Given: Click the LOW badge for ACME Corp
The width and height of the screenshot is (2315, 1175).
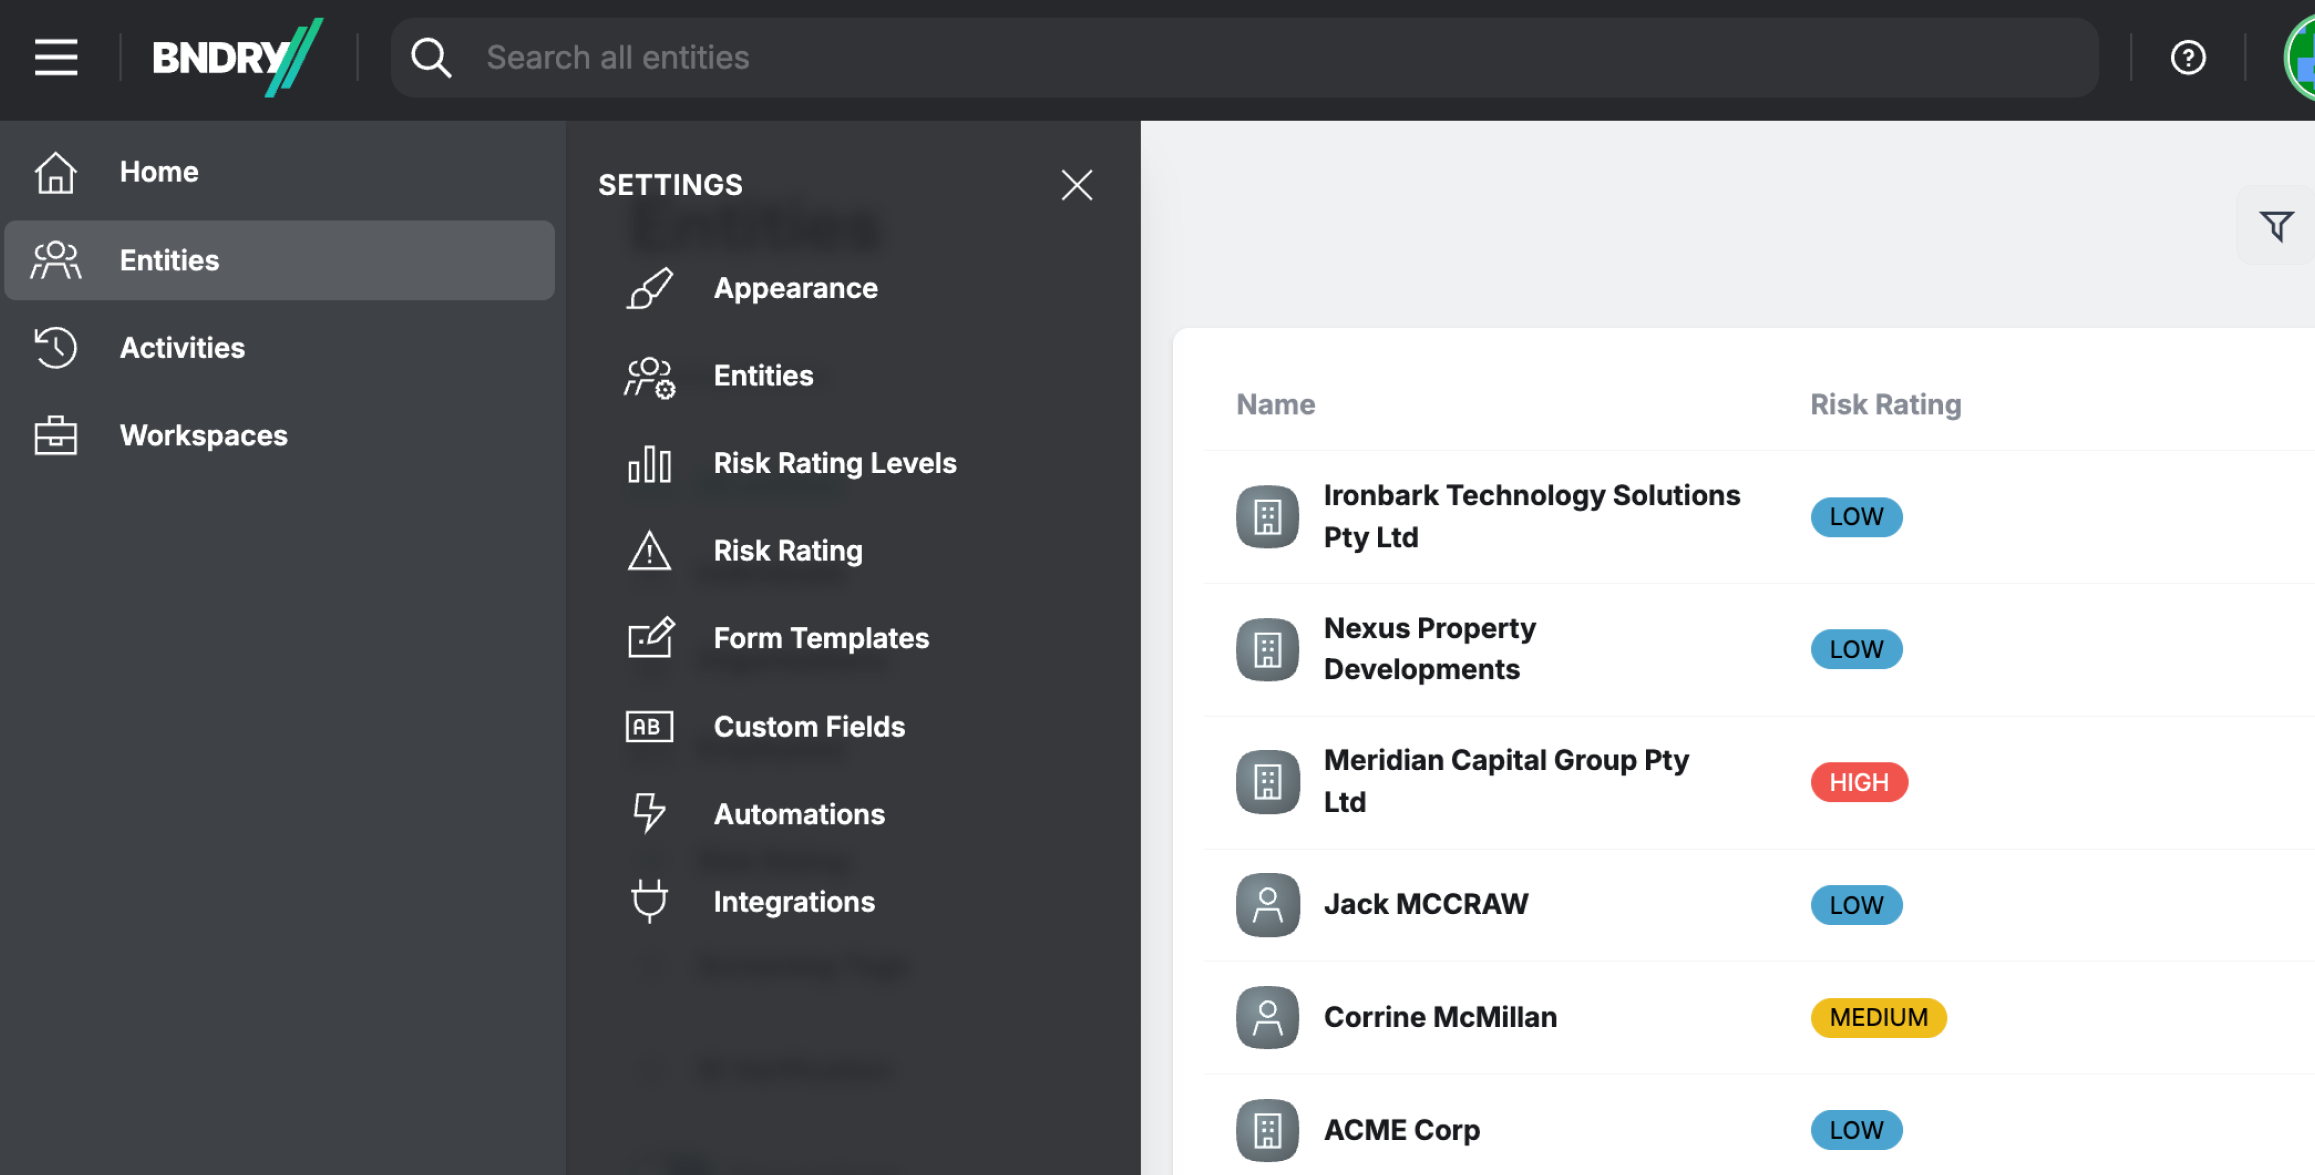Looking at the screenshot, I should pyautogui.click(x=1857, y=1130).
